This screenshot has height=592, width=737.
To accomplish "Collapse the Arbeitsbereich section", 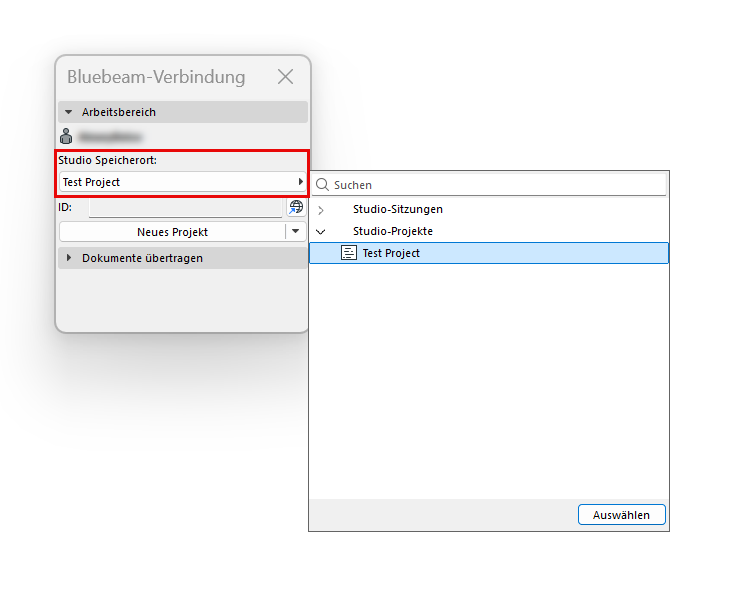I will coord(69,112).
